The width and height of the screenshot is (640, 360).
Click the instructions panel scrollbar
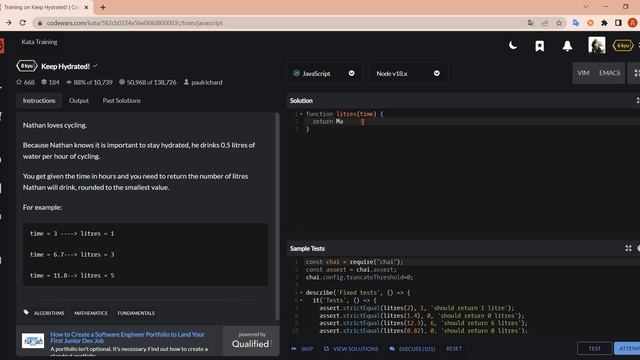(278, 216)
